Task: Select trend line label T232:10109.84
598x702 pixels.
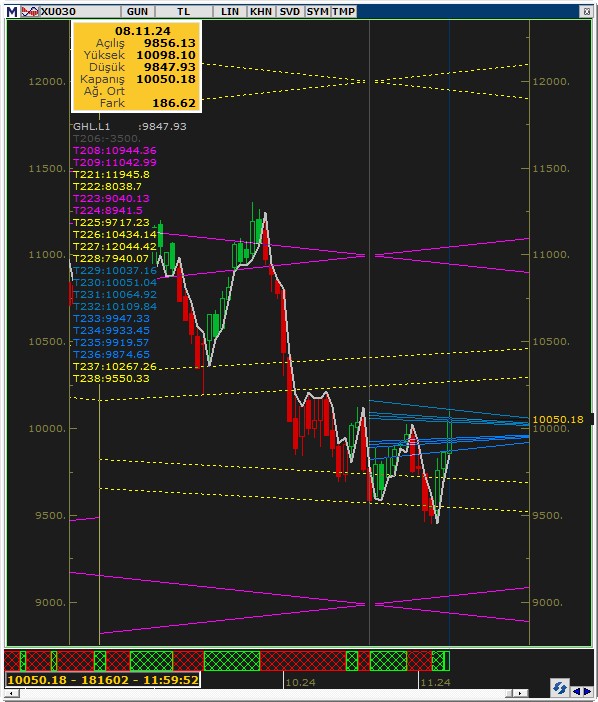Action: tap(115, 307)
